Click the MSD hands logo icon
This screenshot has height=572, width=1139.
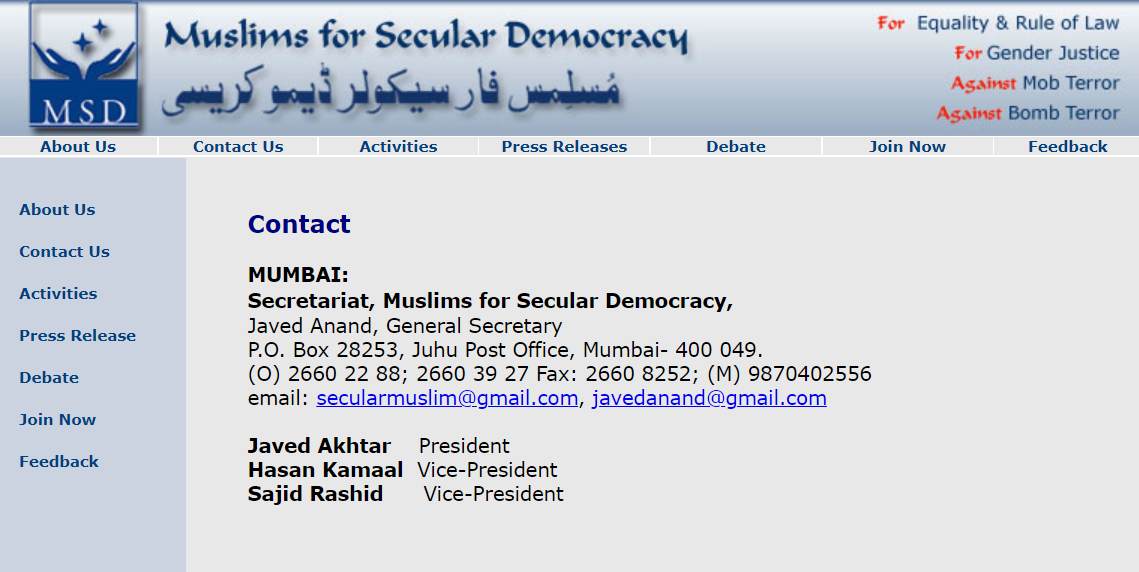coord(84,66)
